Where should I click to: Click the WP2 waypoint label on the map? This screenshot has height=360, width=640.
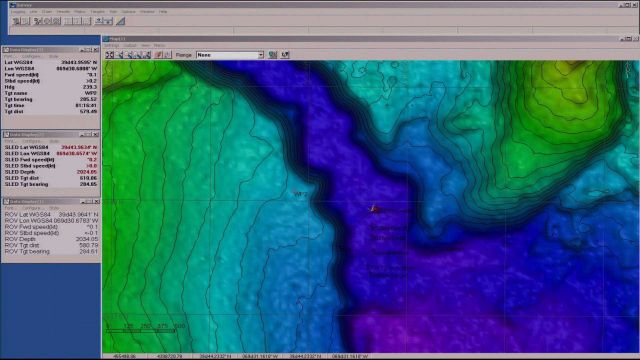pos(300,194)
